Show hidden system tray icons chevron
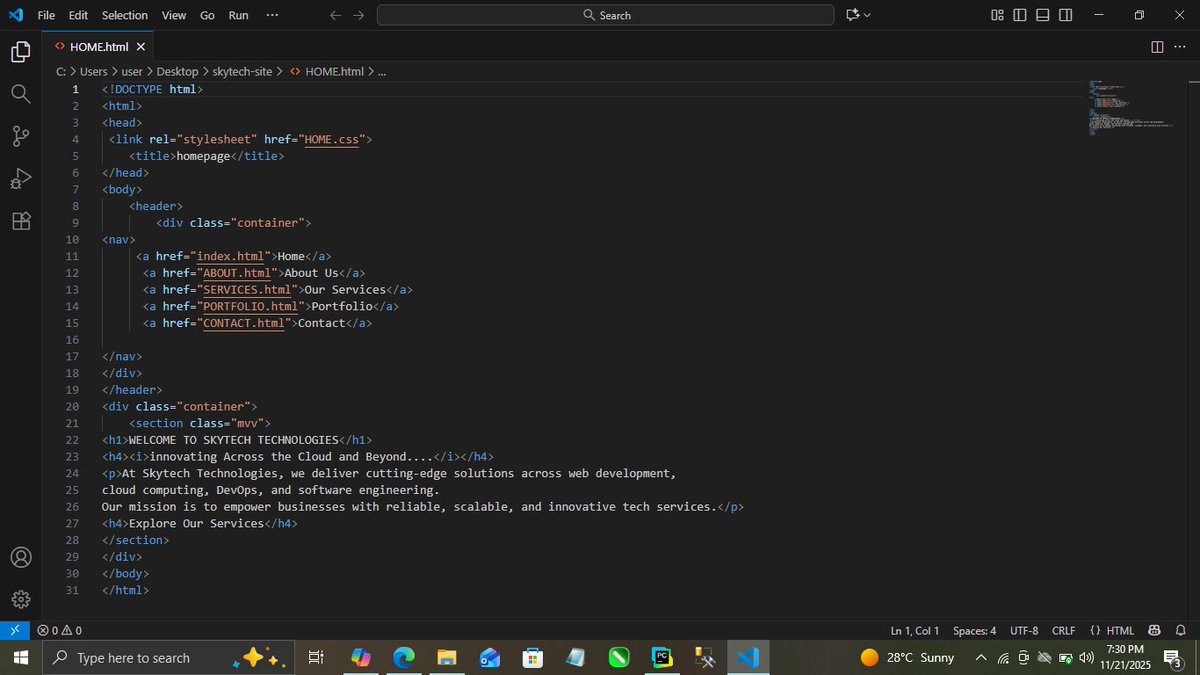Viewport: 1200px width, 675px height. click(980, 658)
